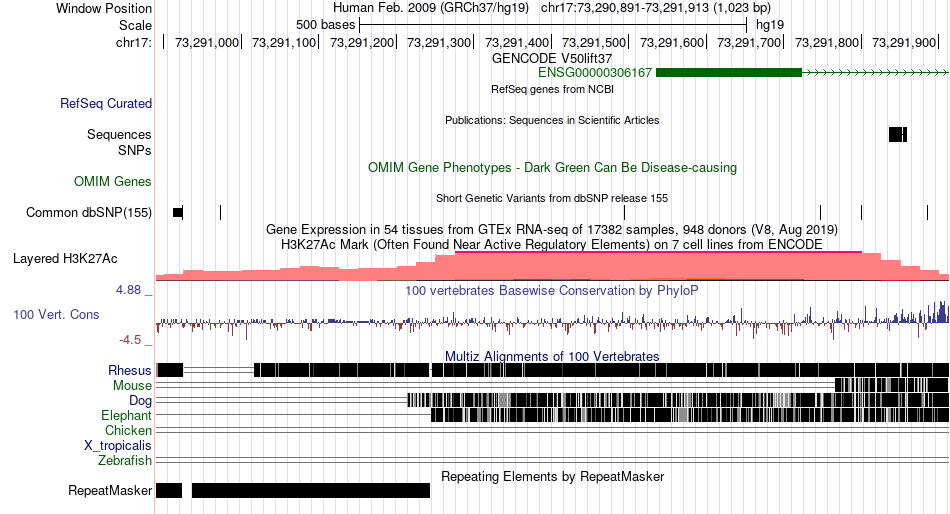Click the RepeatMasker track label
Screen dimensions: 950x514
(110, 490)
